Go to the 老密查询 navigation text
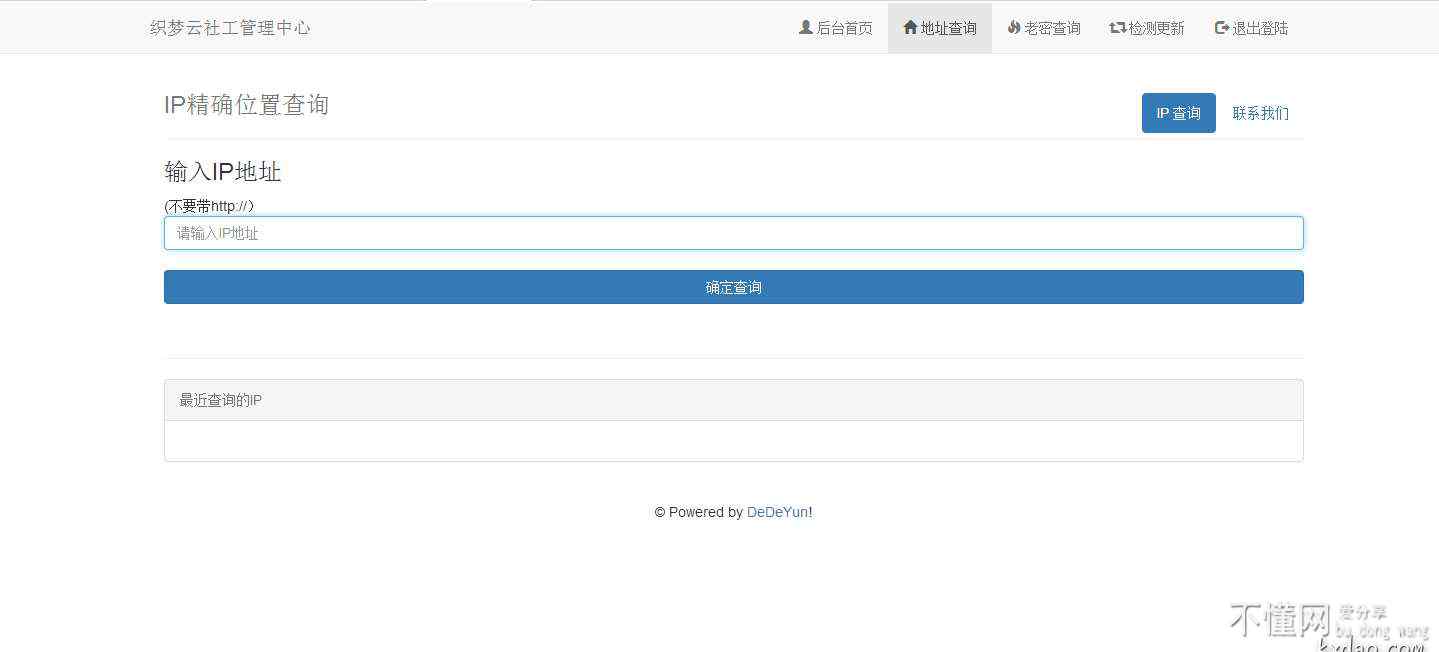 (1052, 28)
